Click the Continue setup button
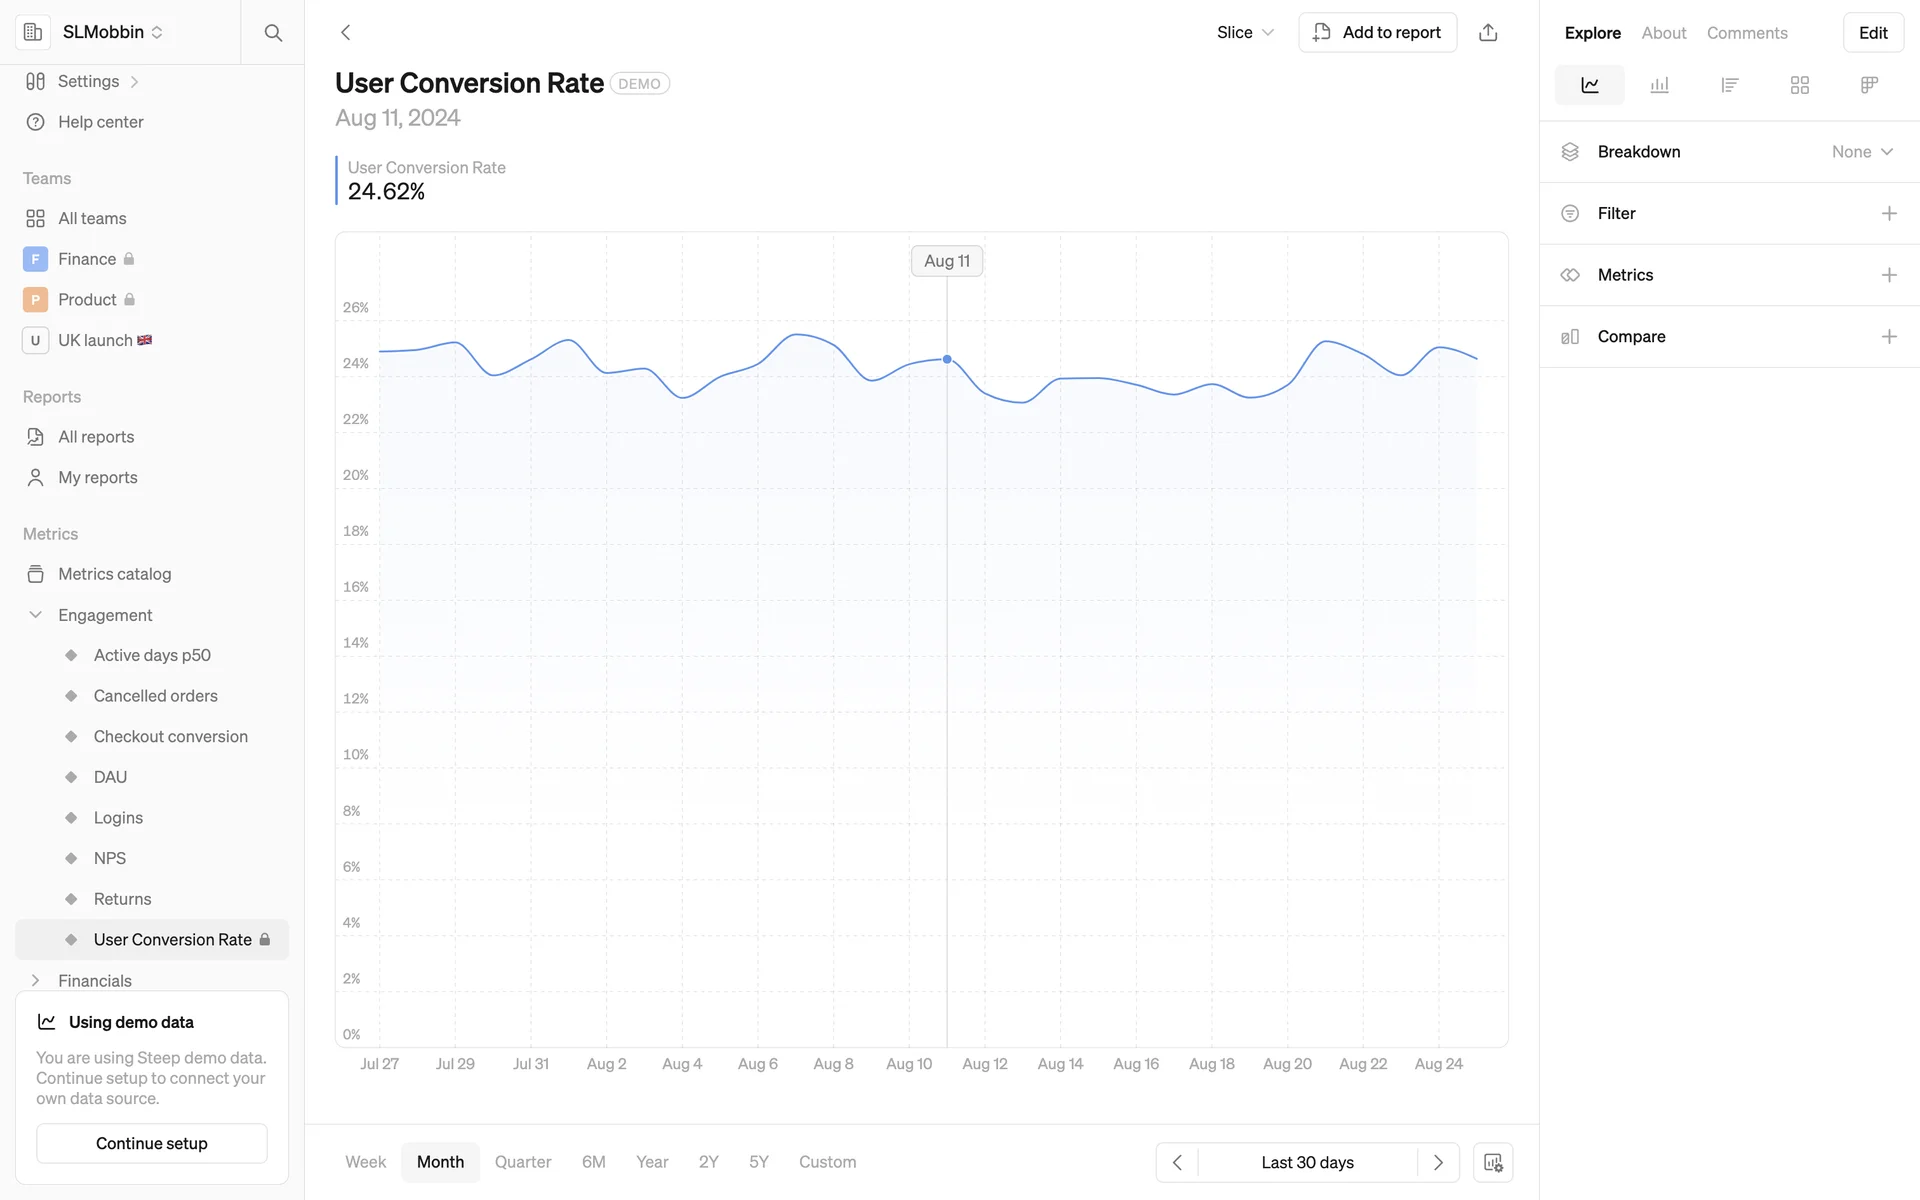Viewport: 1920px width, 1200px height. pyautogui.click(x=152, y=1143)
